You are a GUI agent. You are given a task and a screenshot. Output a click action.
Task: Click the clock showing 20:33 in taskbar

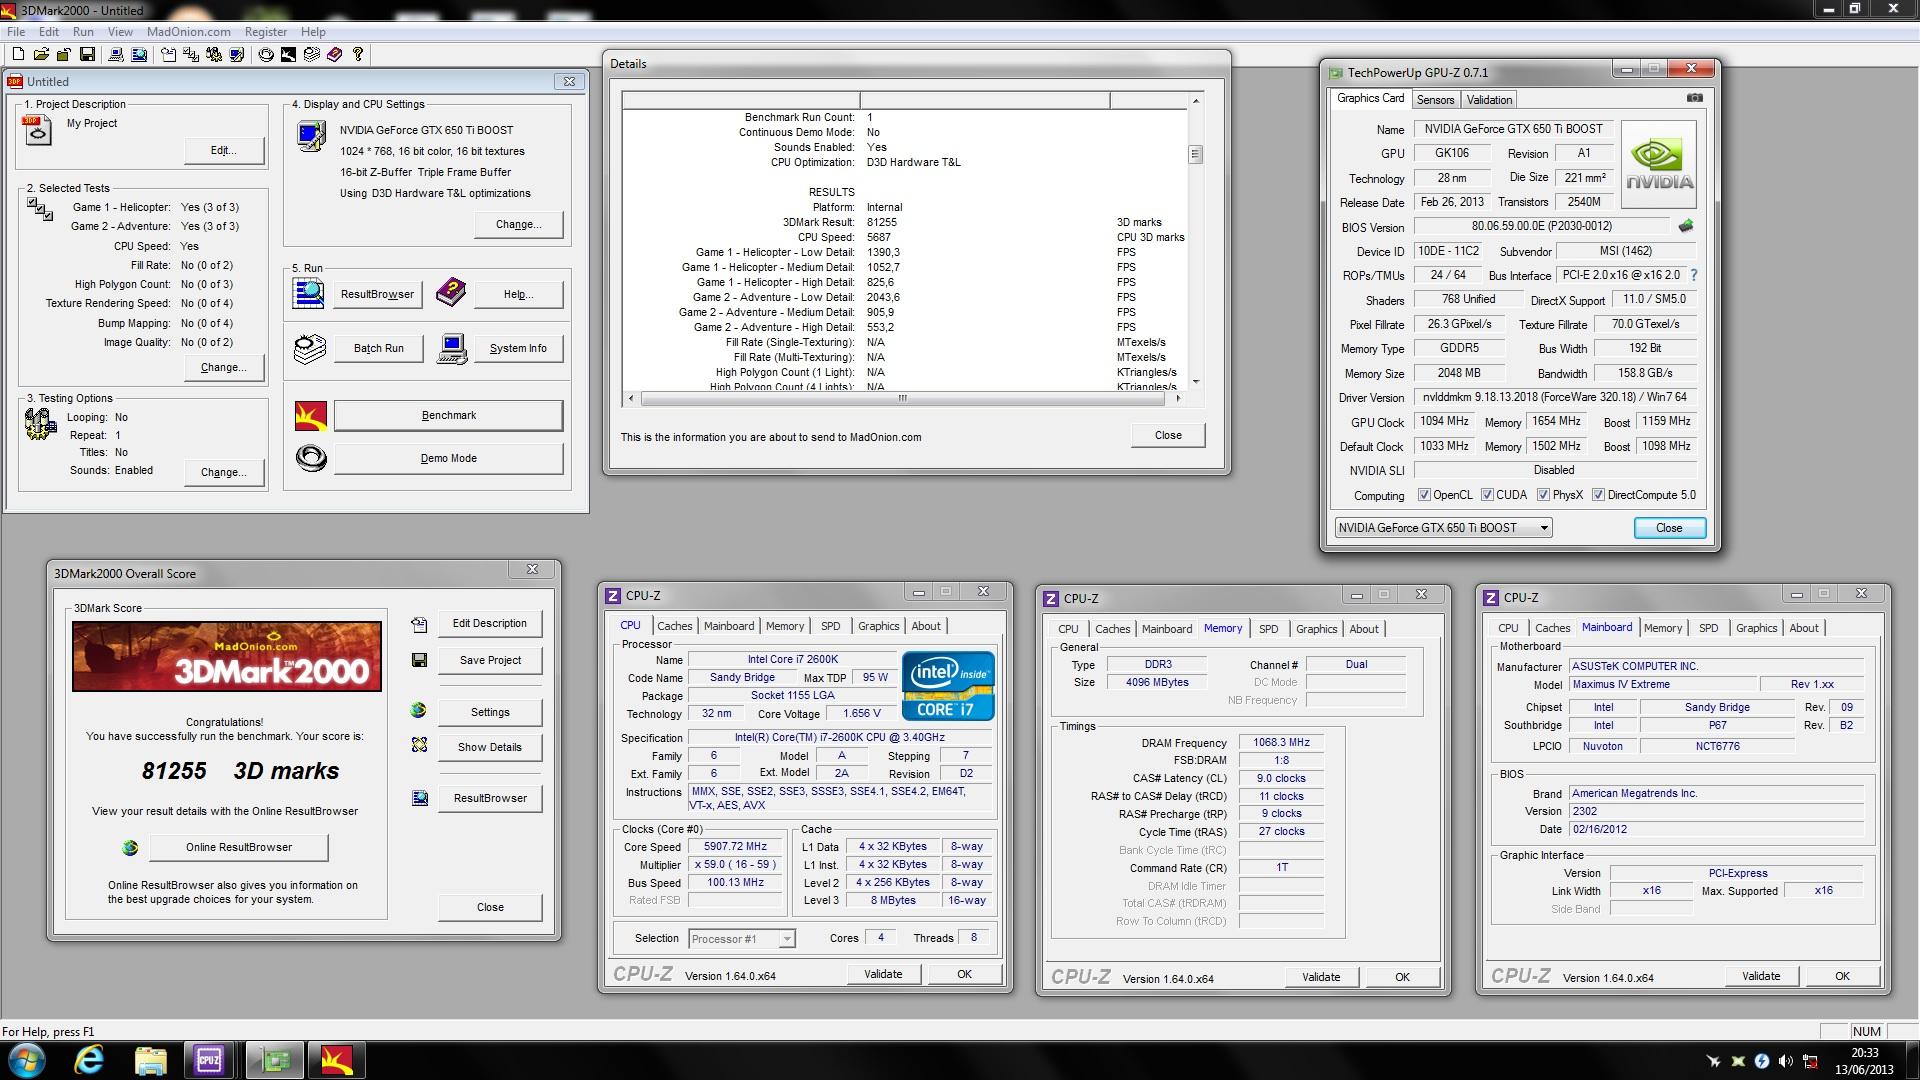coord(1864,1052)
